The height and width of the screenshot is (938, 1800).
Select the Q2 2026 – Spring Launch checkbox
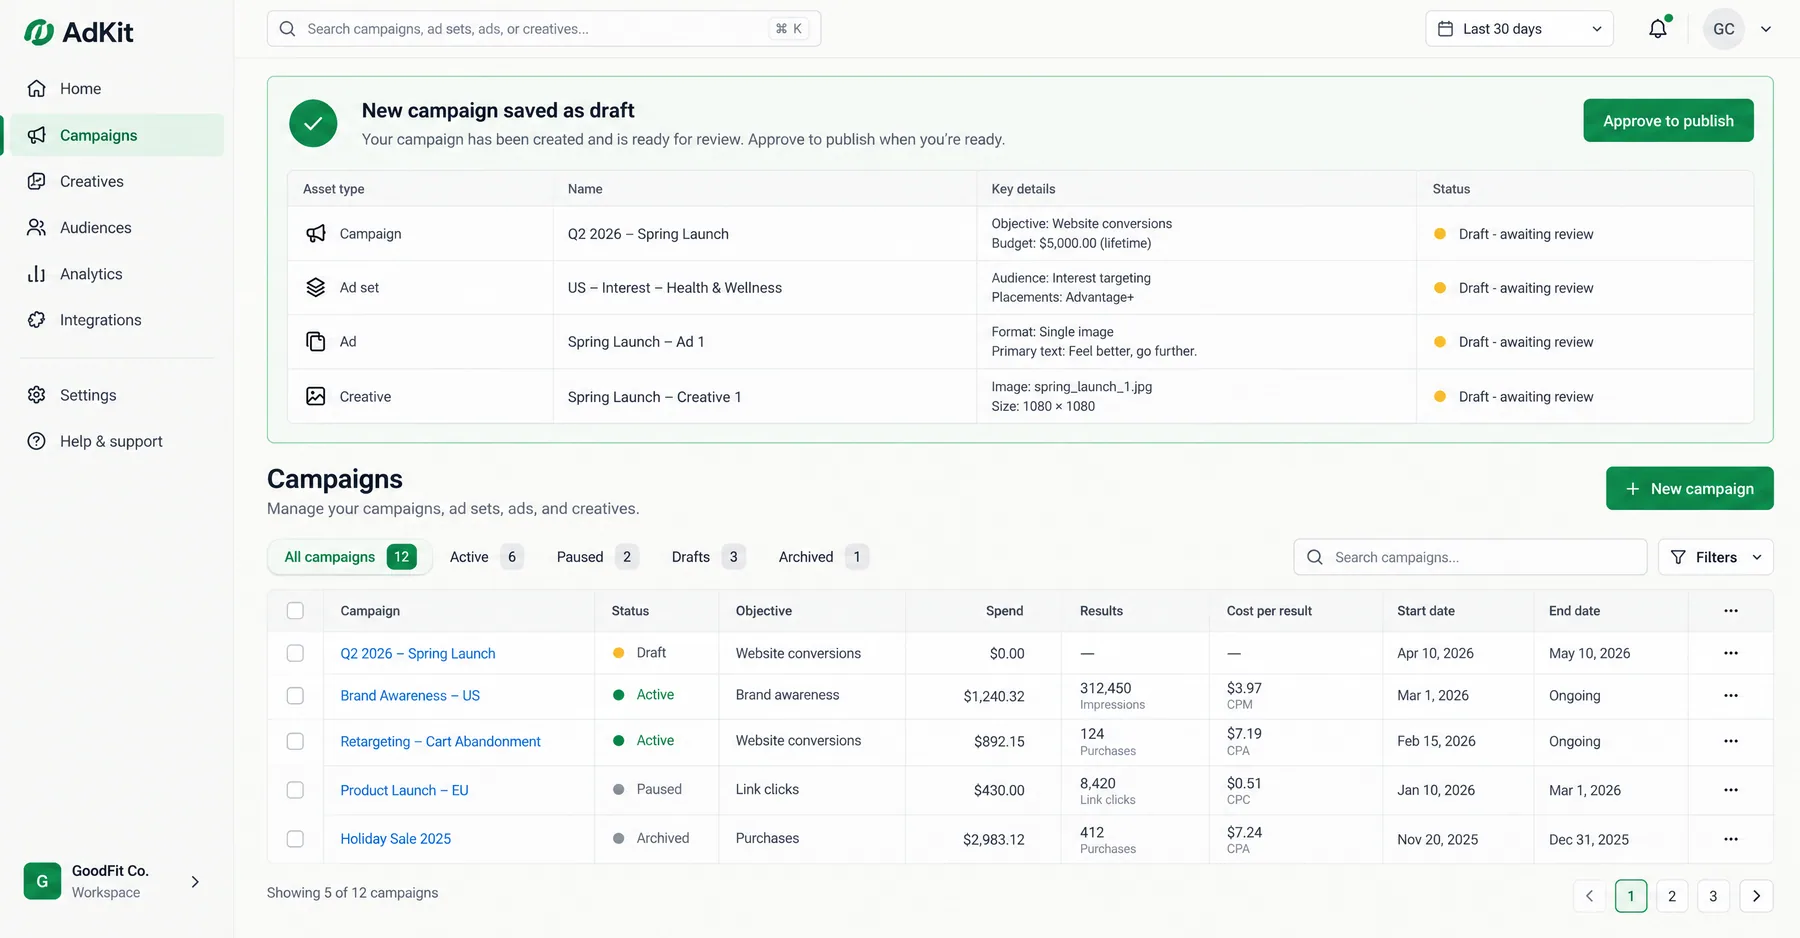295,653
